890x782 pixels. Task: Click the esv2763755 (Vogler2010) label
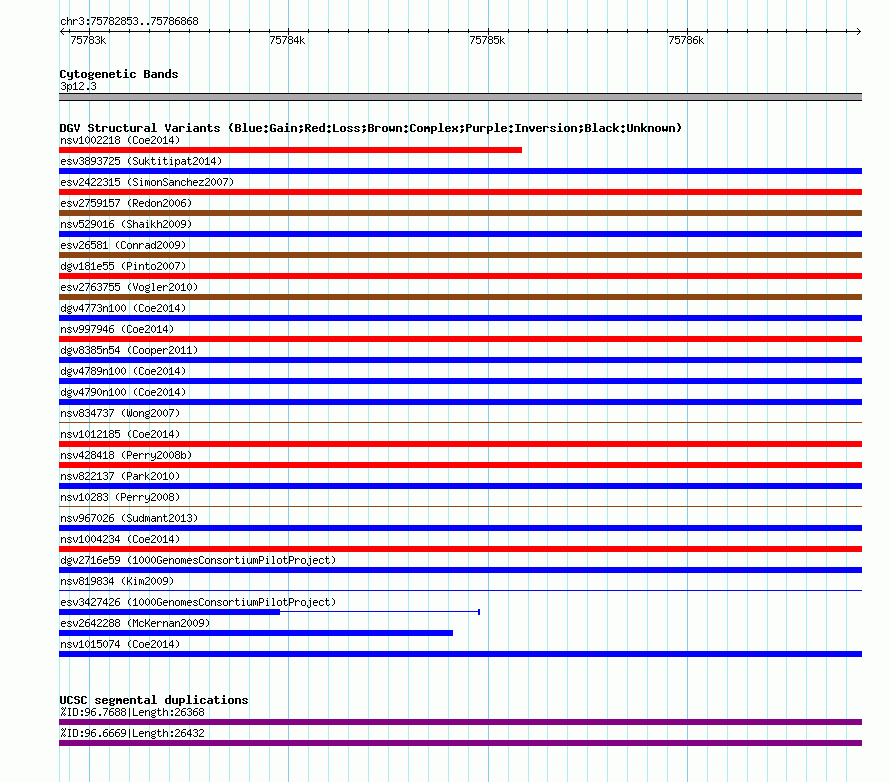pyautogui.click(x=129, y=287)
